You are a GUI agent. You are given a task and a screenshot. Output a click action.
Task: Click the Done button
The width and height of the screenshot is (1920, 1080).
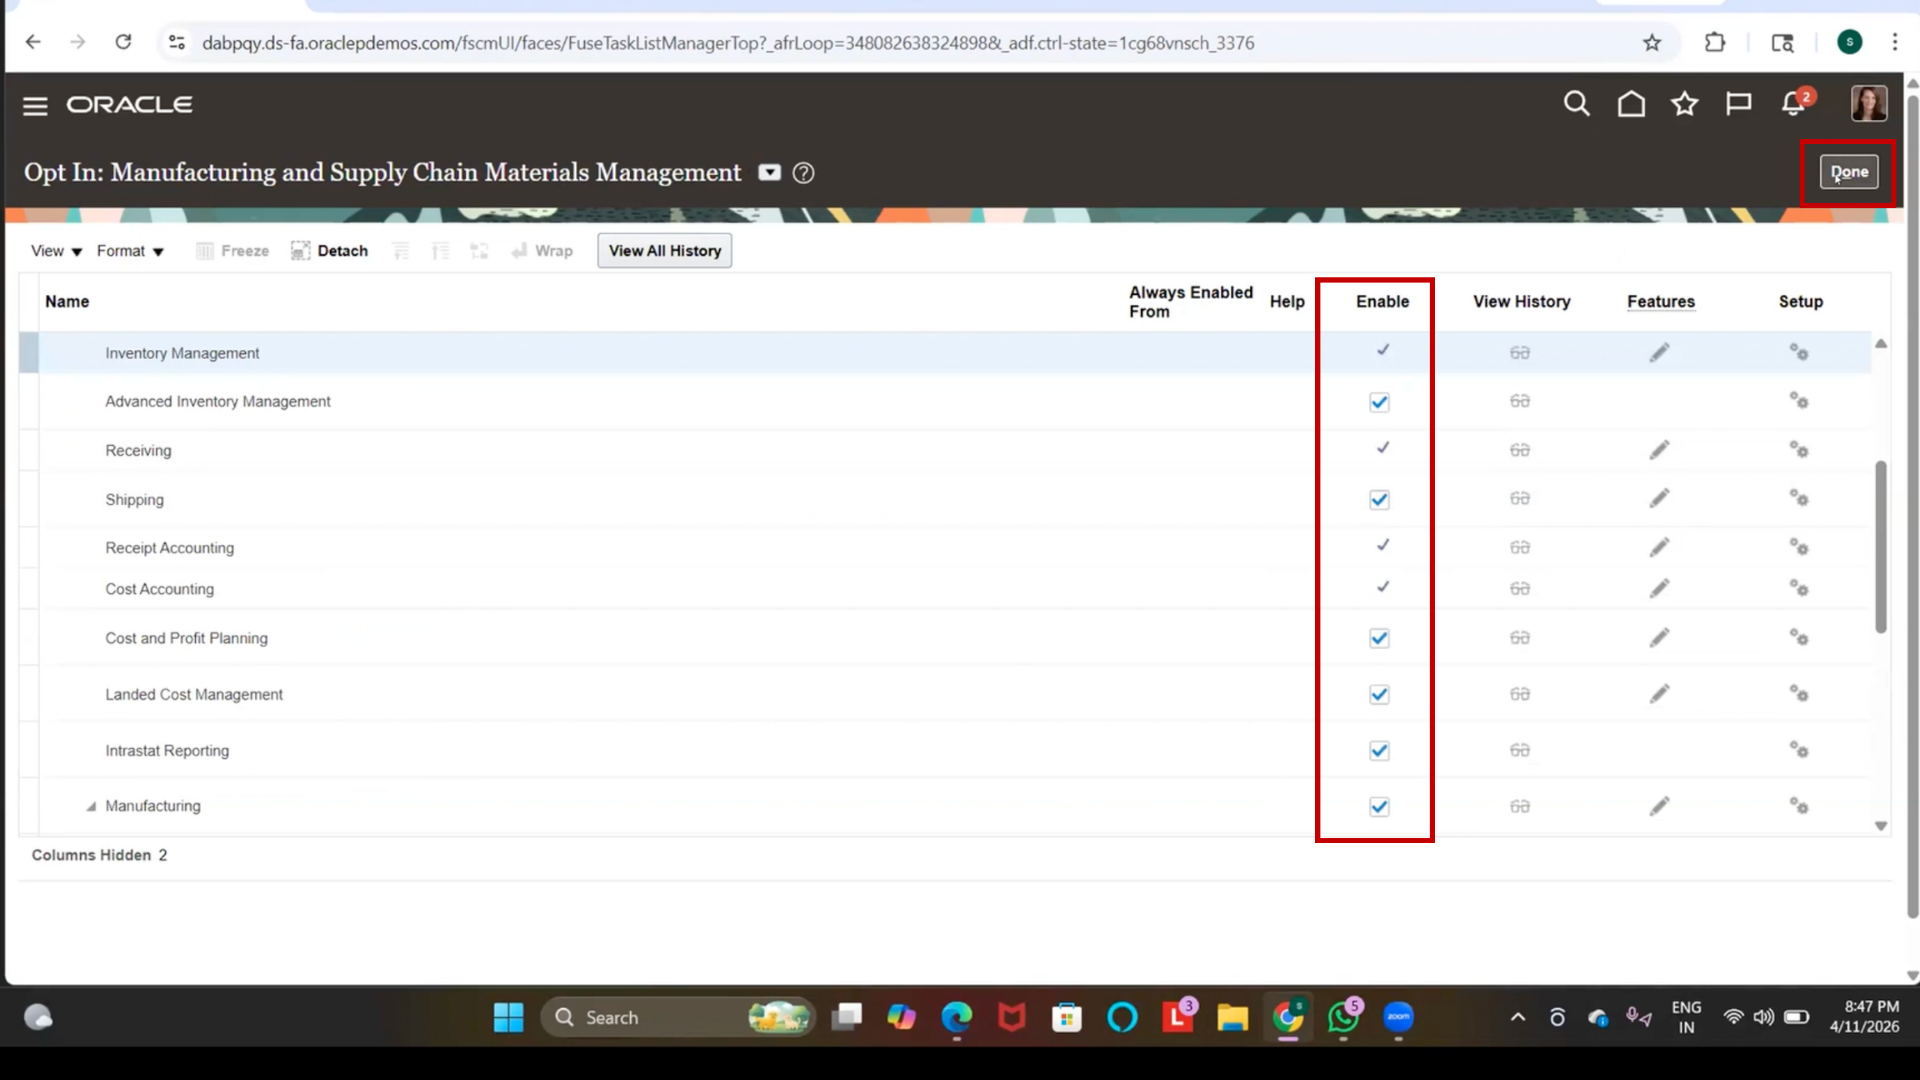1849,172
